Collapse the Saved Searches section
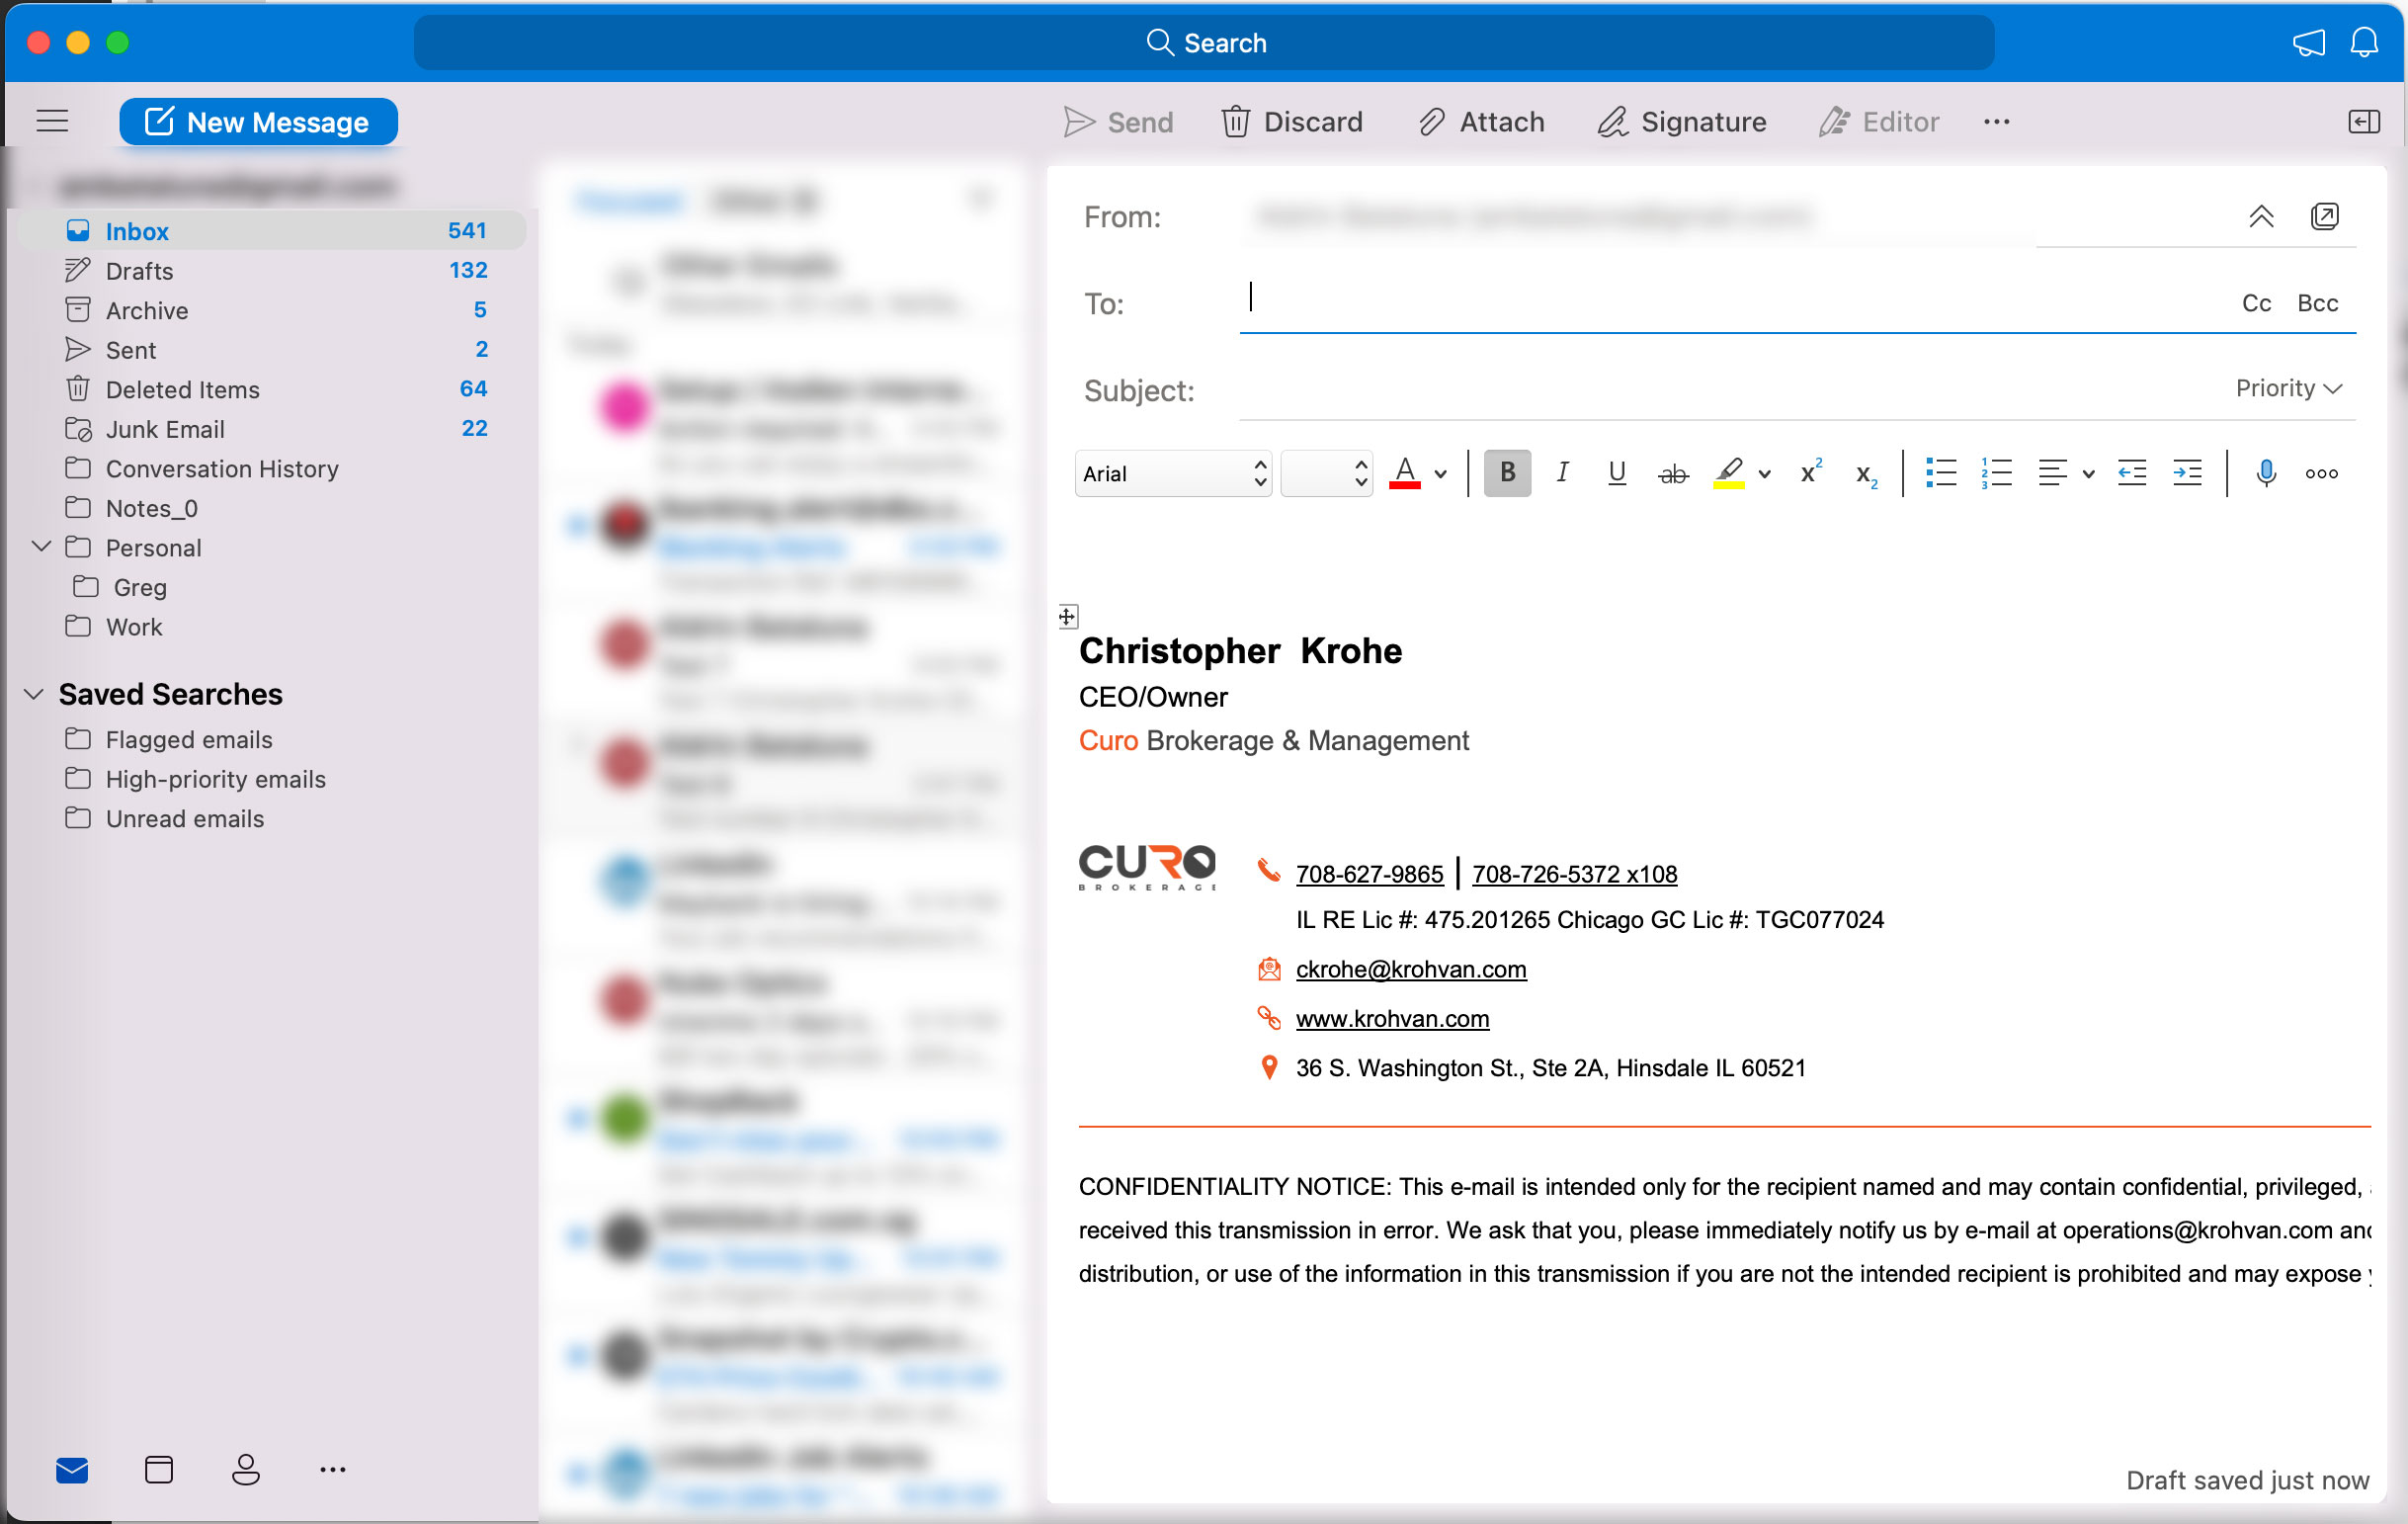The width and height of the screenshot is (2408, 1524). pos(34,694)
